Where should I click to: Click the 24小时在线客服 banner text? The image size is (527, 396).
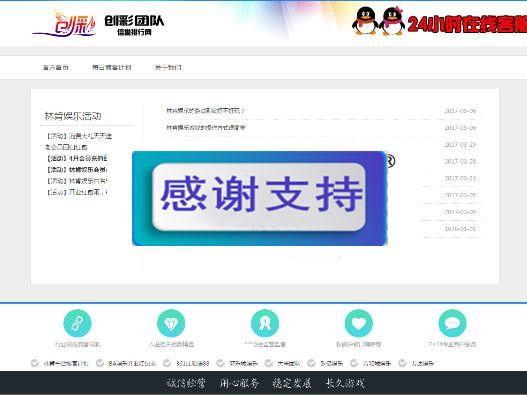(x=467, y=24)
